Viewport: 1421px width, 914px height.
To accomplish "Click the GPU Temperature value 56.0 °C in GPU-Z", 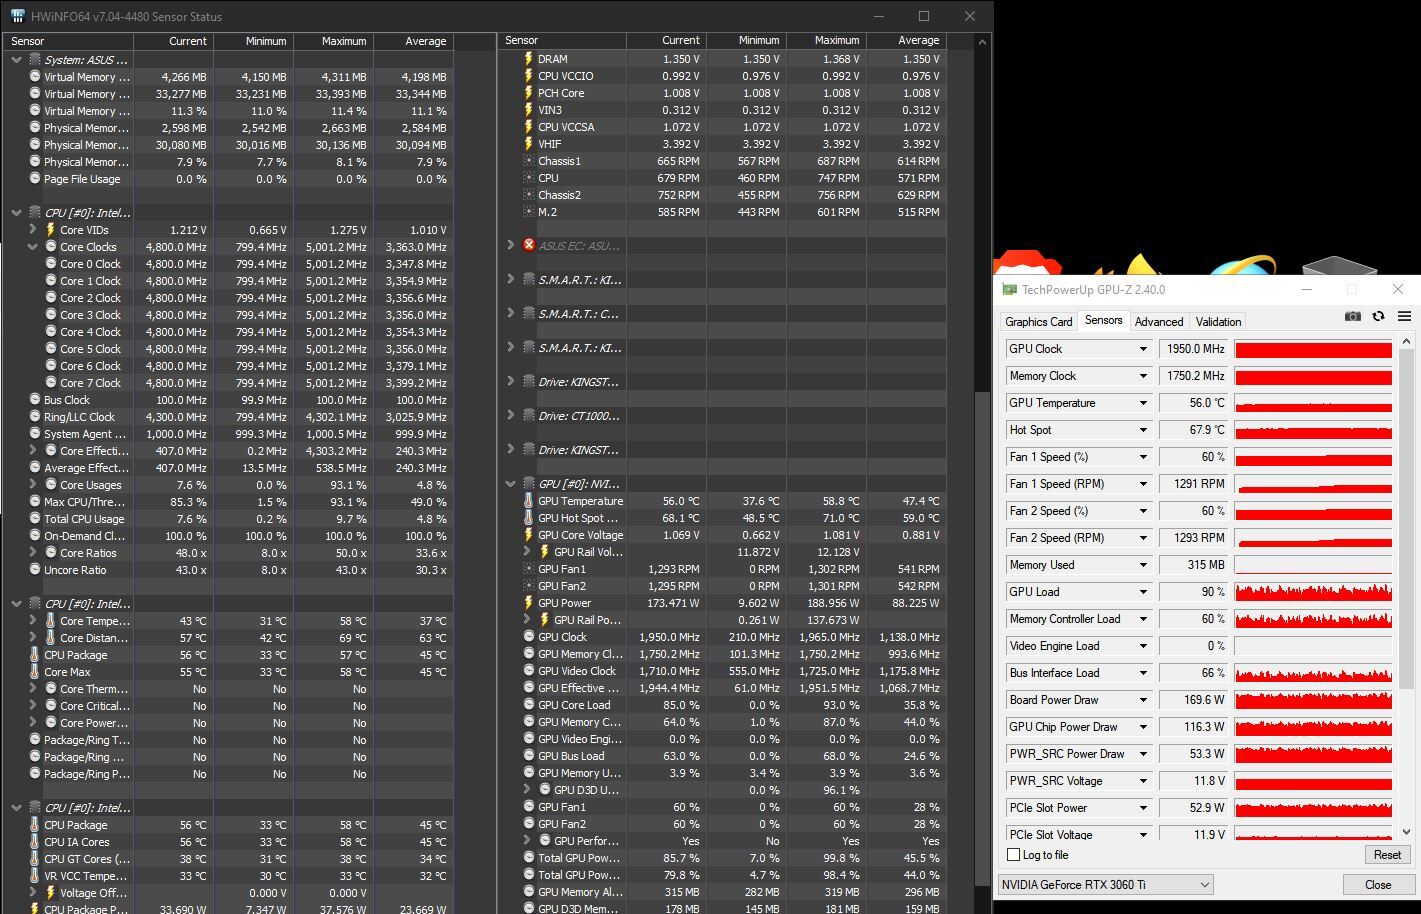I will coord(1194,403).
